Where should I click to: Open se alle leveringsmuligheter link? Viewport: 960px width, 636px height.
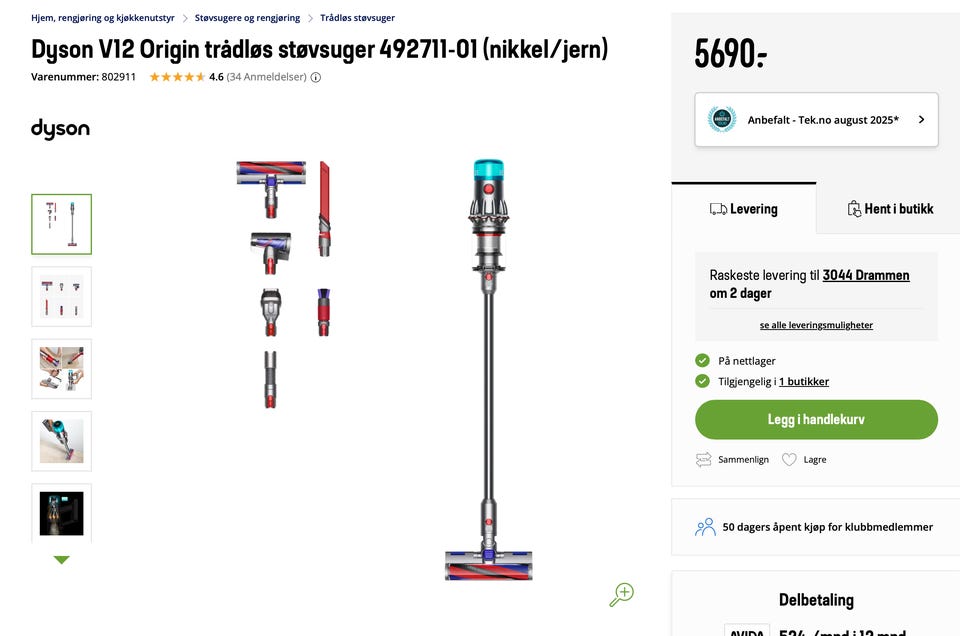816,325
